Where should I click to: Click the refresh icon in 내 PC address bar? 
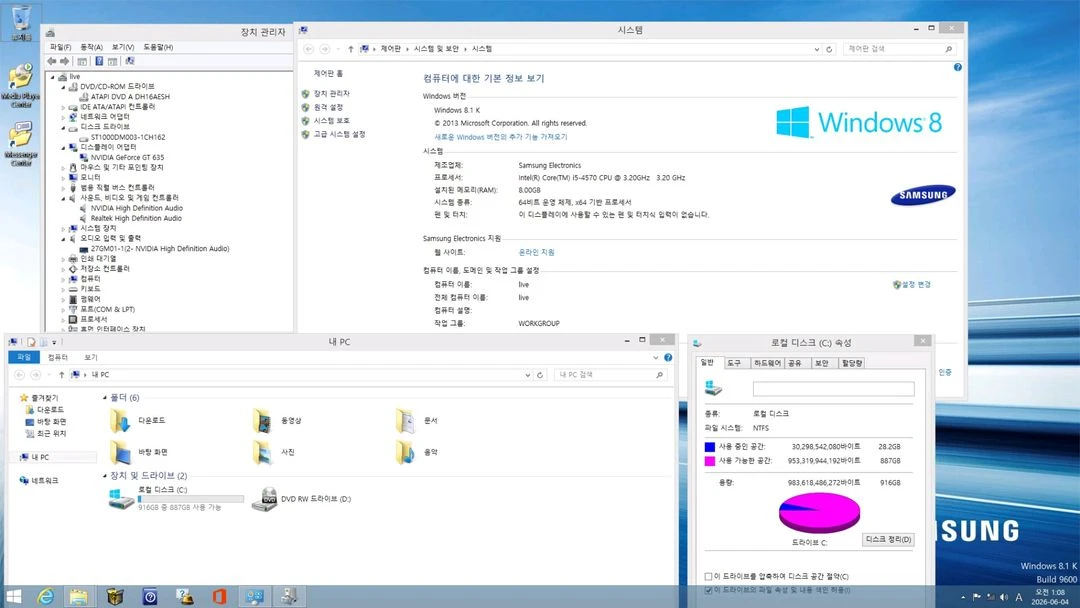pos(540,375)
